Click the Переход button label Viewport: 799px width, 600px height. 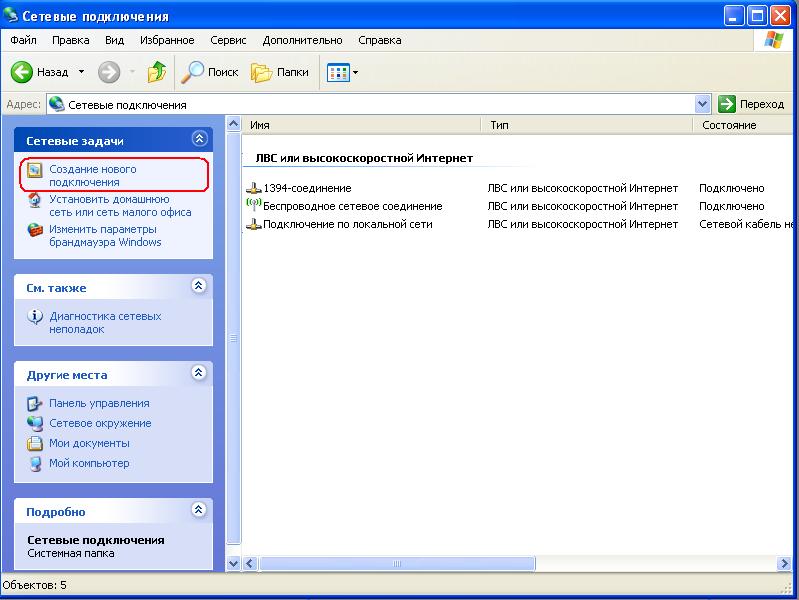tap(762, 104)
